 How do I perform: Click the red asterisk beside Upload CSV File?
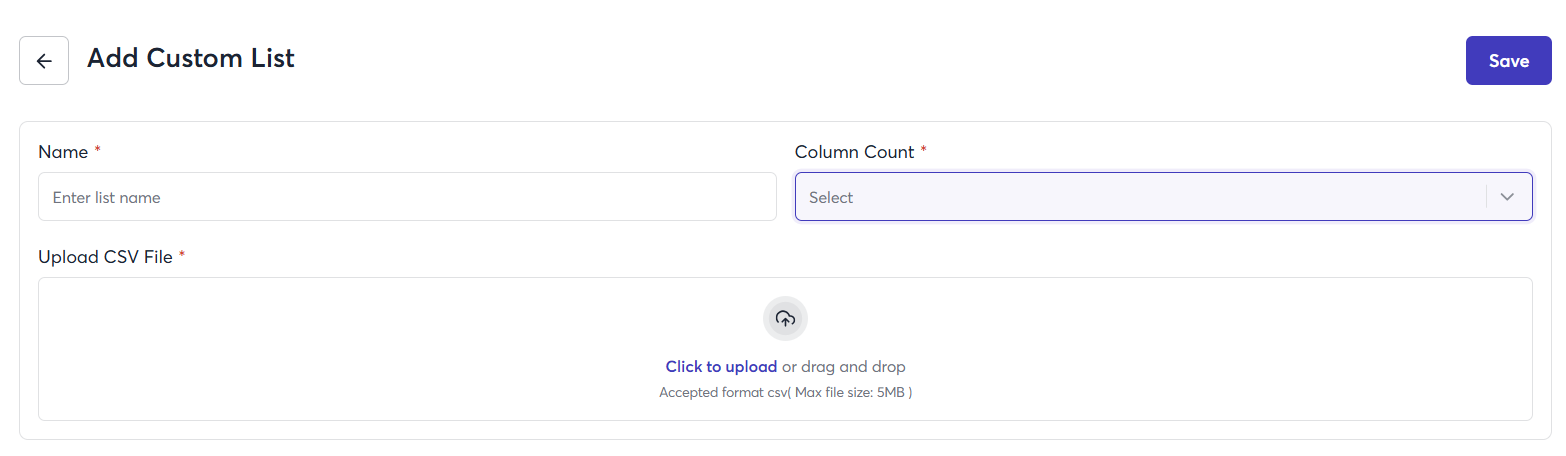click(x=182, y=256)
